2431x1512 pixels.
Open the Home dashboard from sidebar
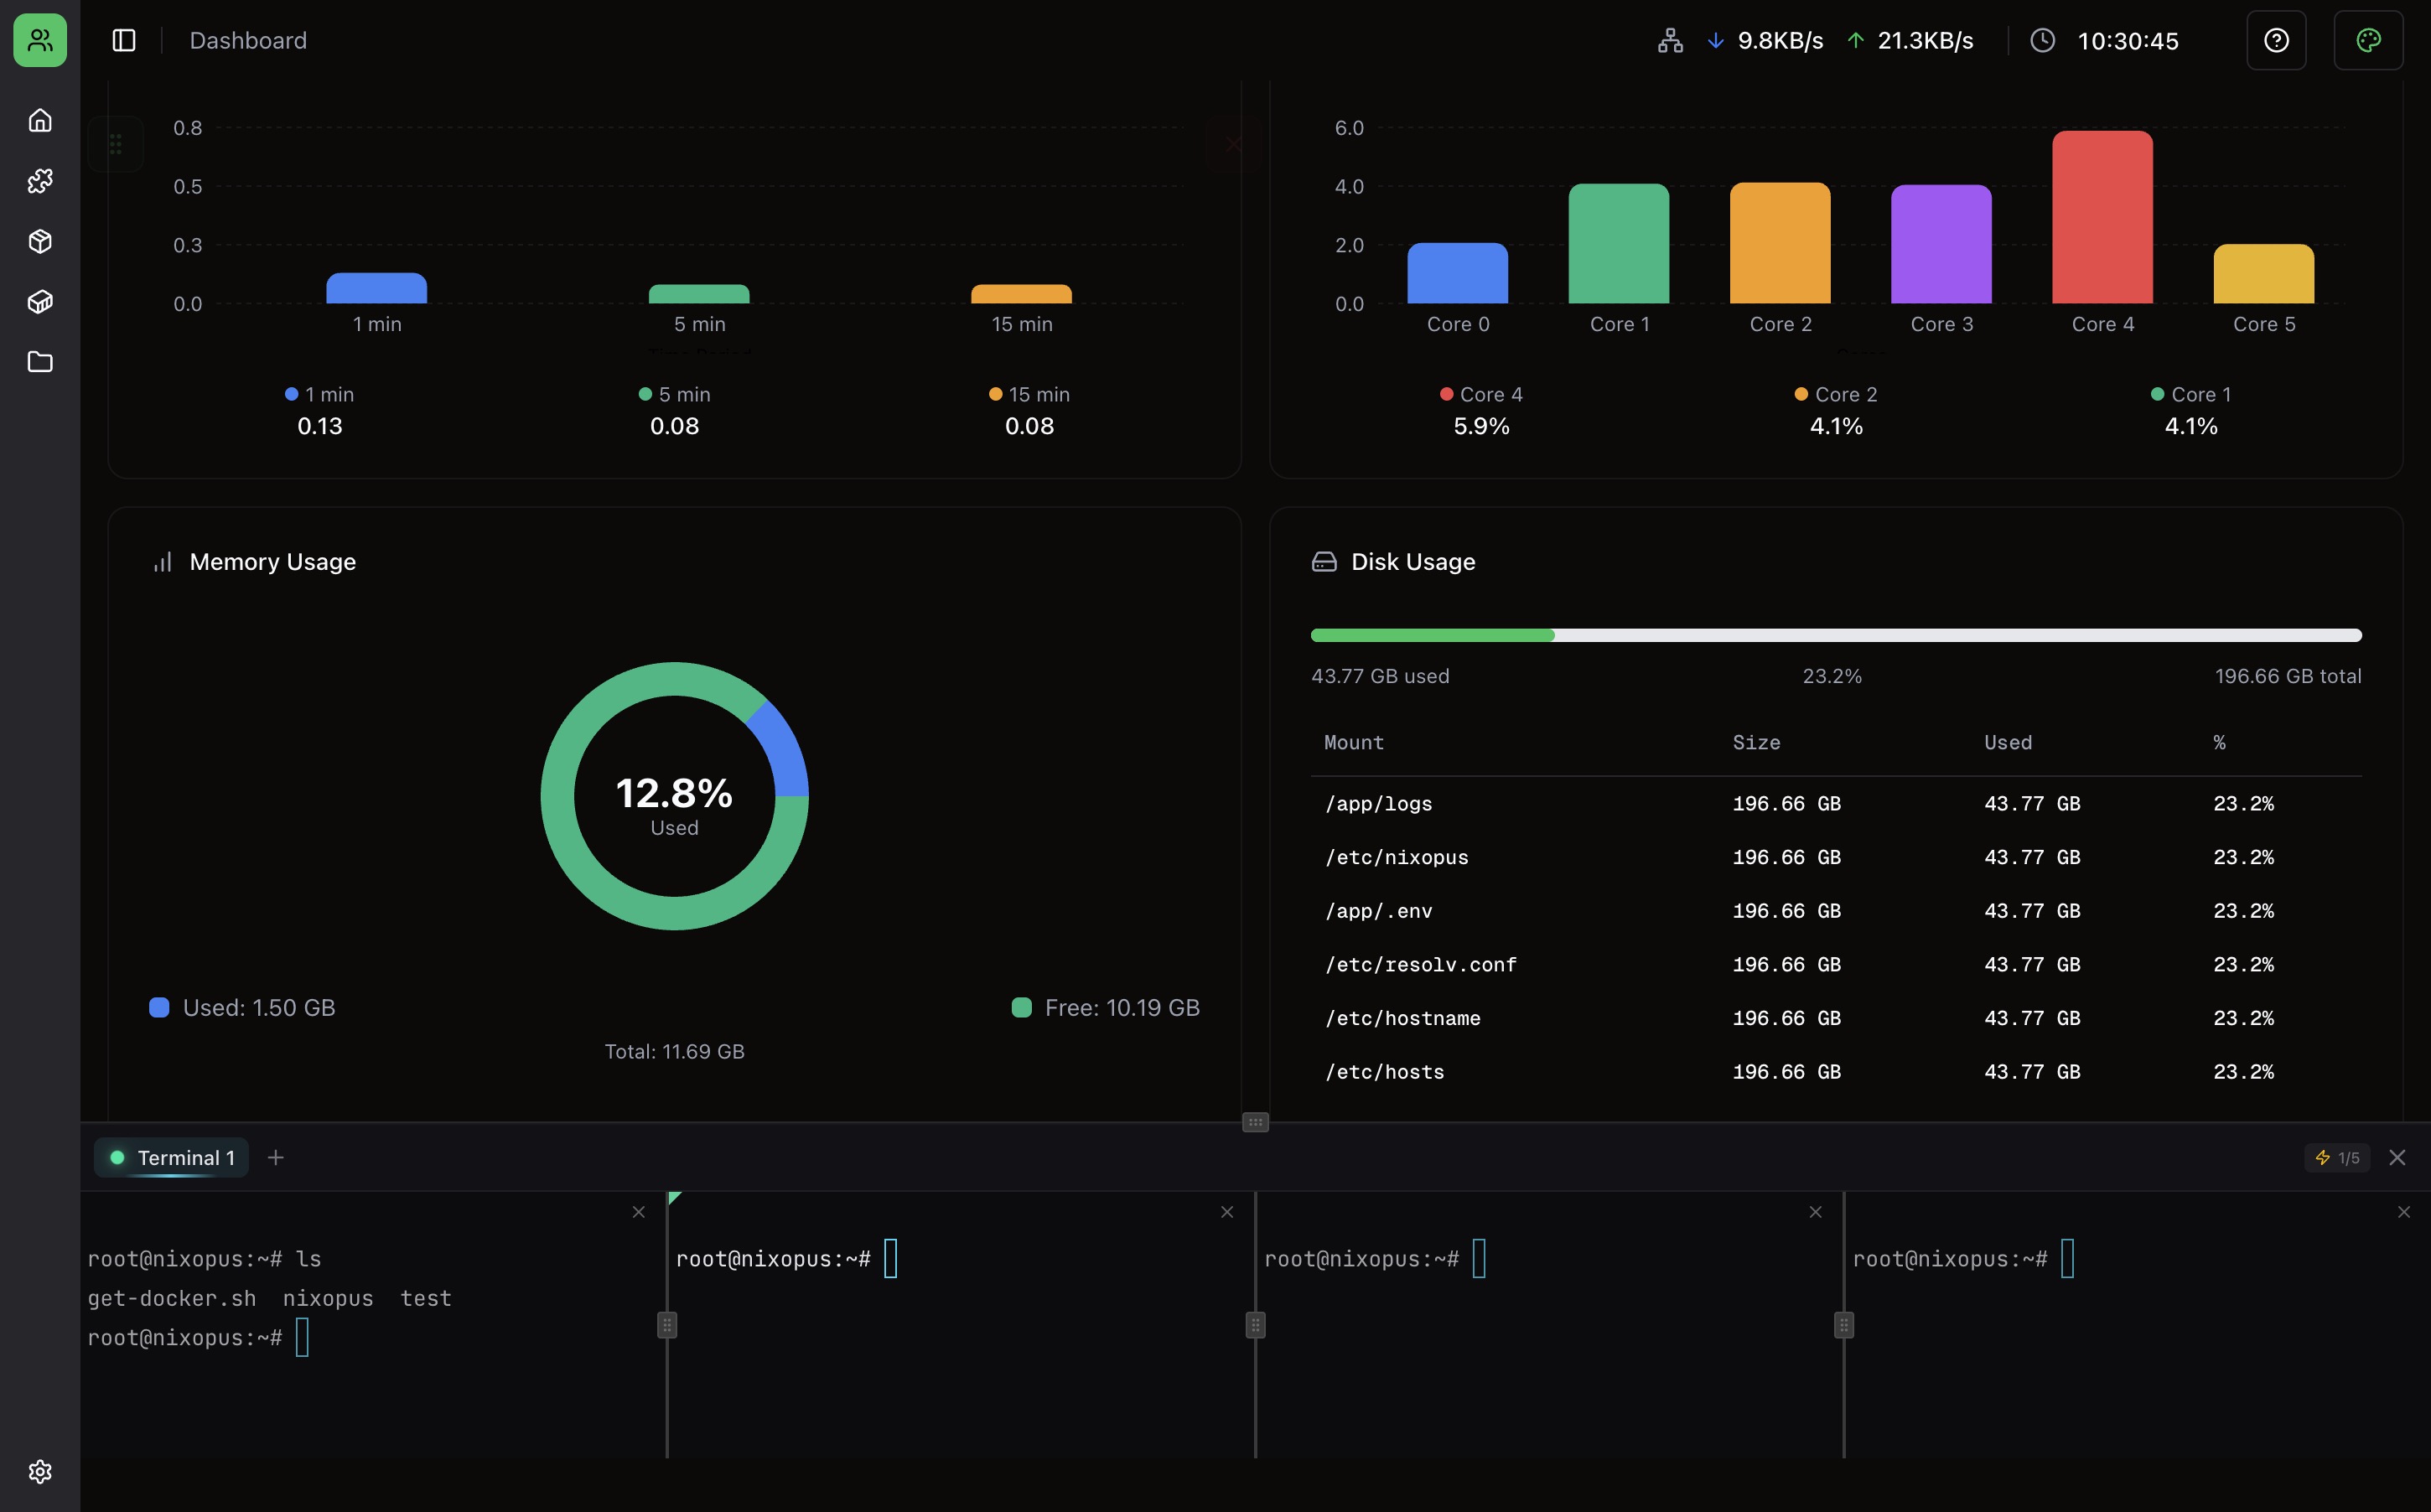click(x=40, y=119)
